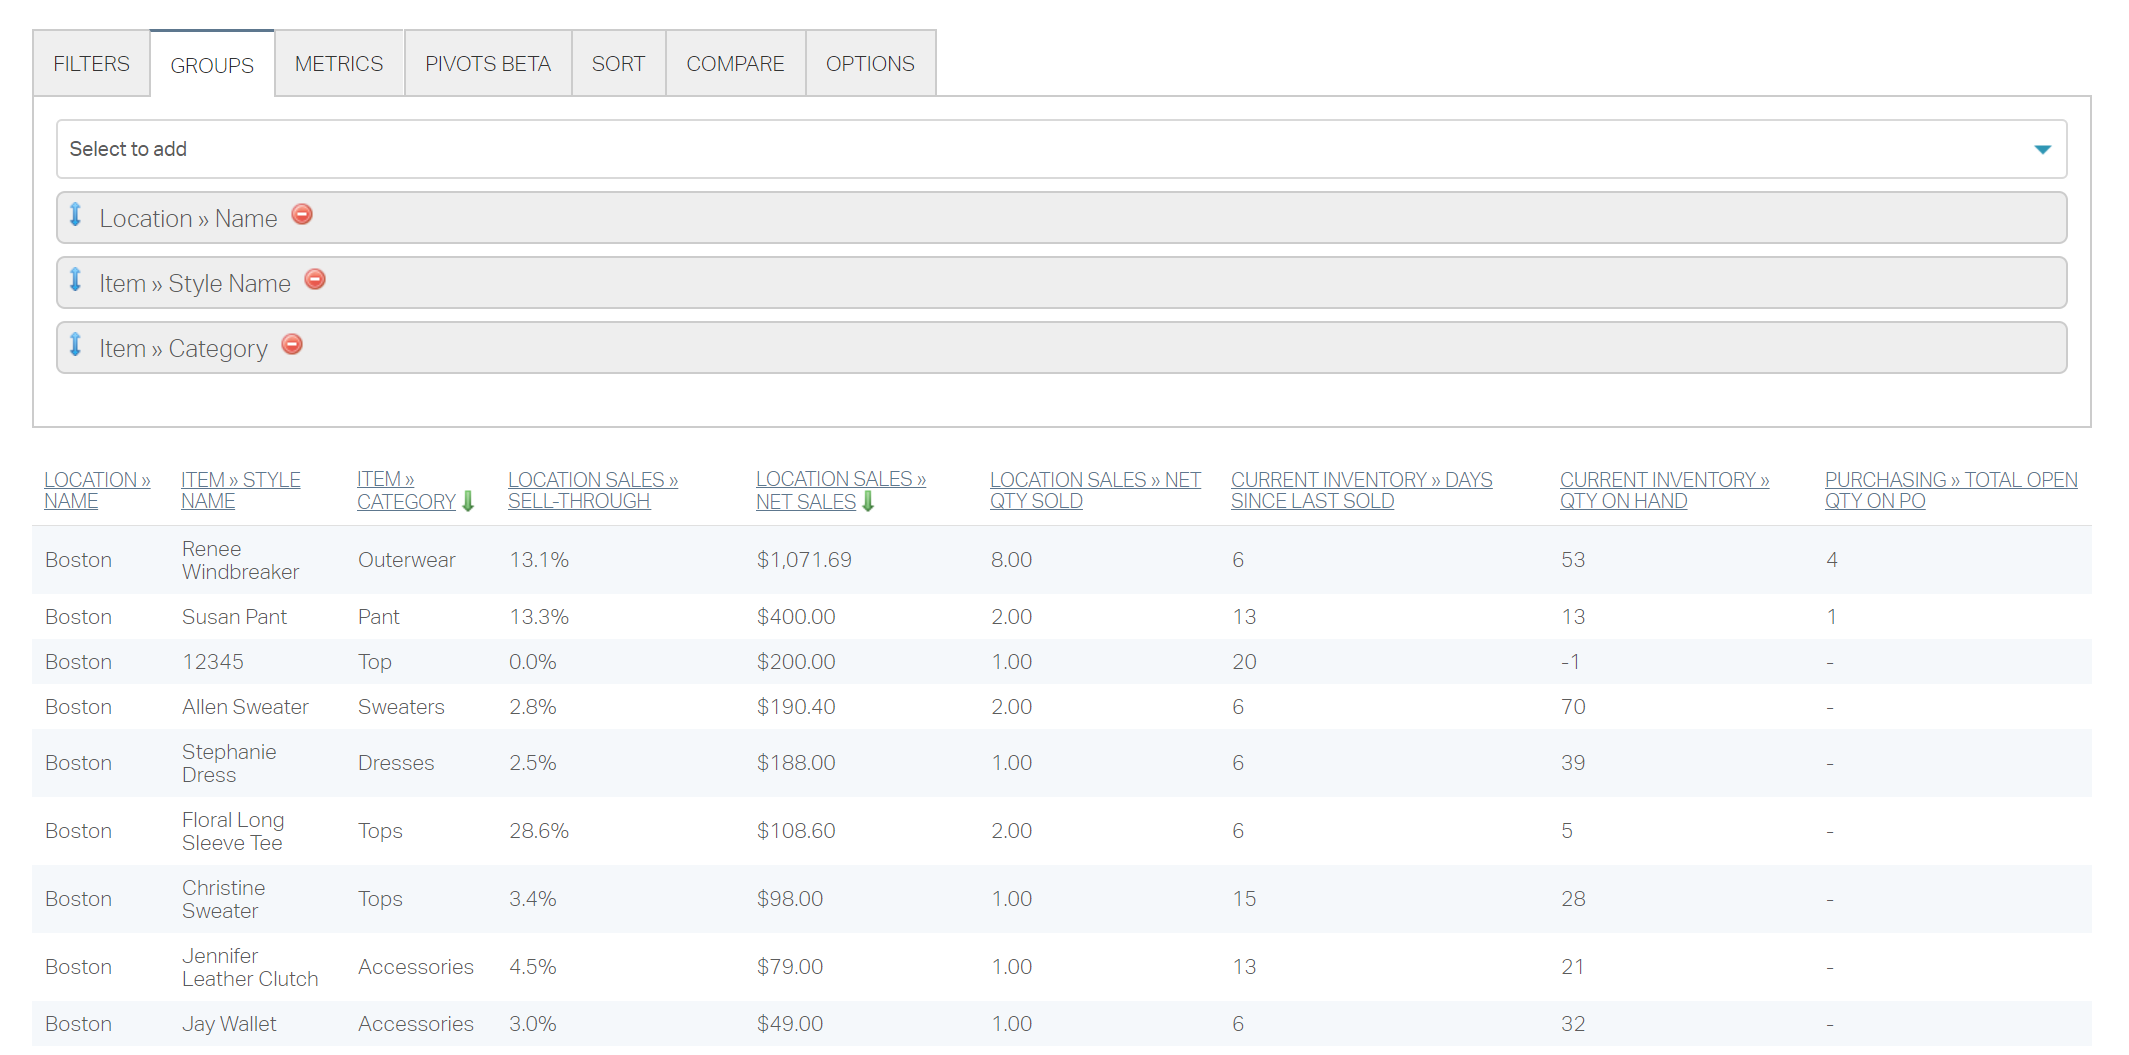This screenshot has width=2129, height=1055.
Task: Click the green sort arrow on Net Sales column
Action: coord(868,501)
